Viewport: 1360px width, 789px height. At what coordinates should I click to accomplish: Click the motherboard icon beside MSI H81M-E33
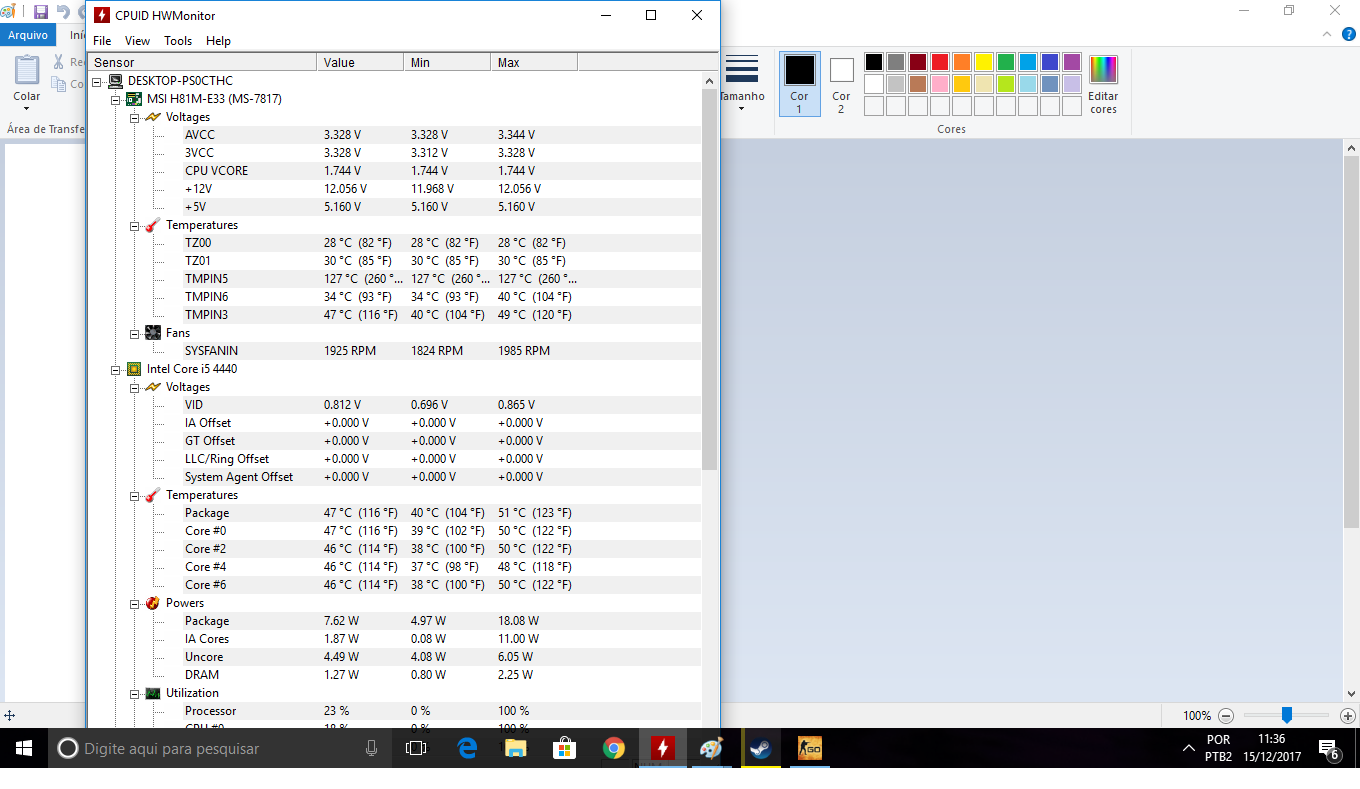coord(133,99)
